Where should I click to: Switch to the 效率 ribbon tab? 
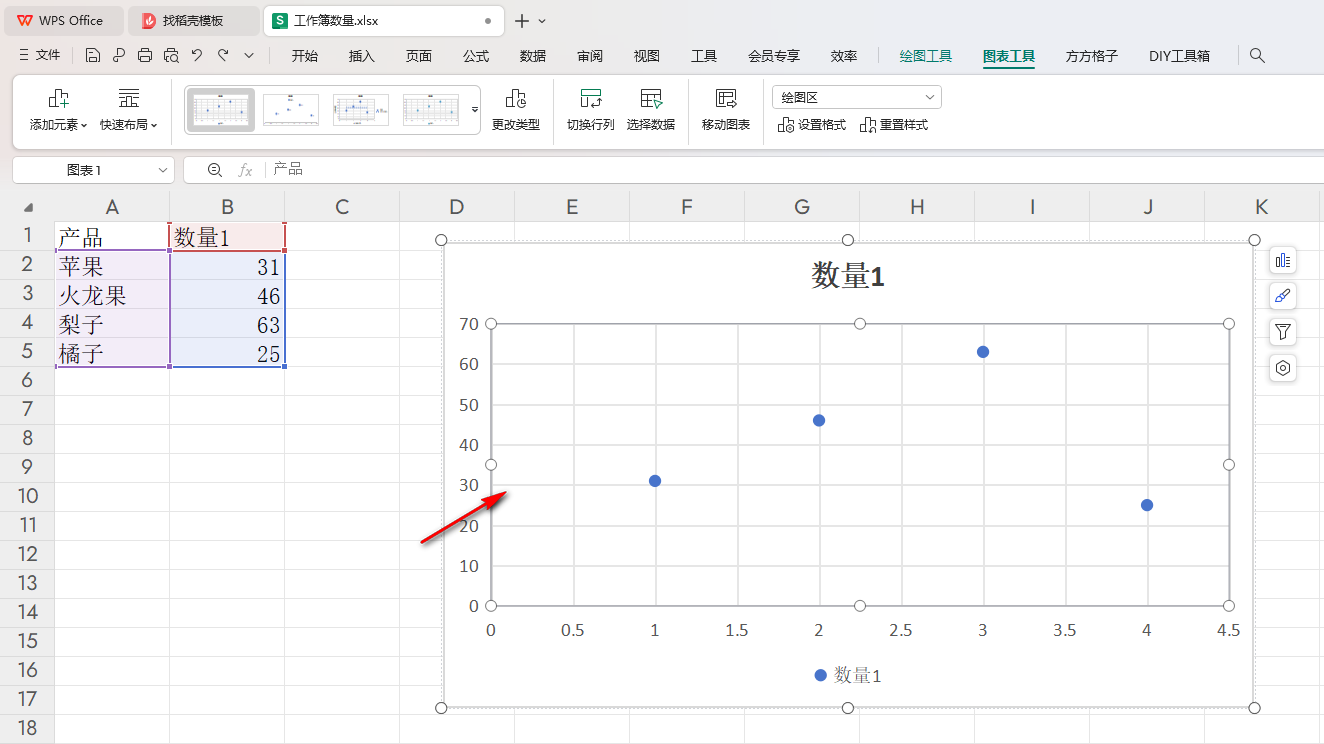click(x=844, y=56)
